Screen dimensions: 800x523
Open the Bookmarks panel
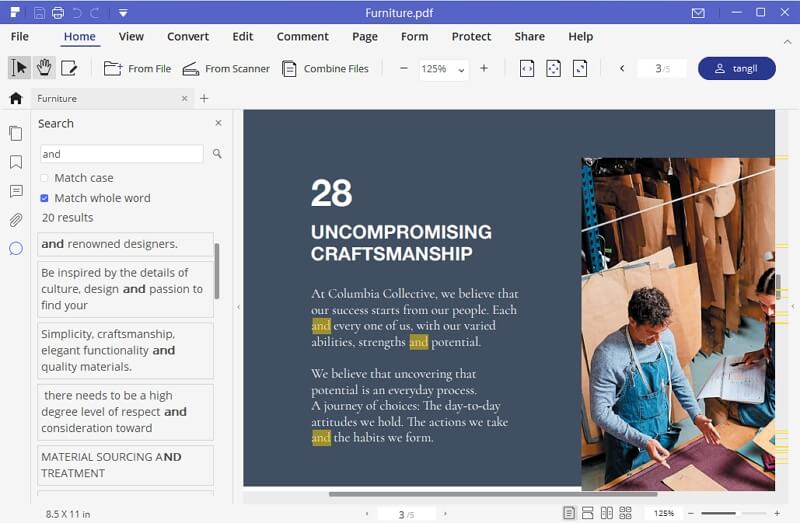coord(16,162)
